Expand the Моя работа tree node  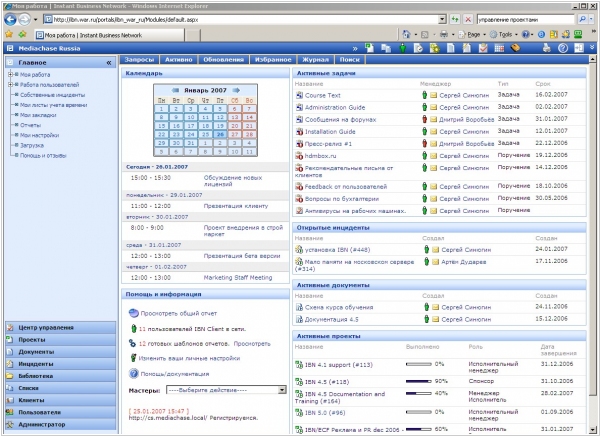(10, 74)
